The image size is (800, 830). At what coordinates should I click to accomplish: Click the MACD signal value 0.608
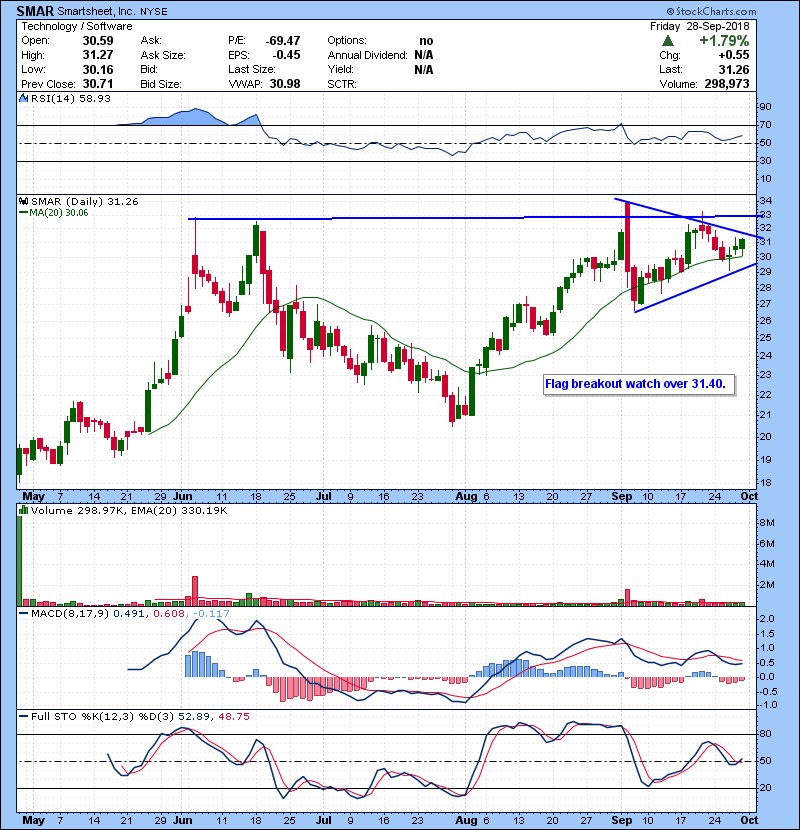169,614
